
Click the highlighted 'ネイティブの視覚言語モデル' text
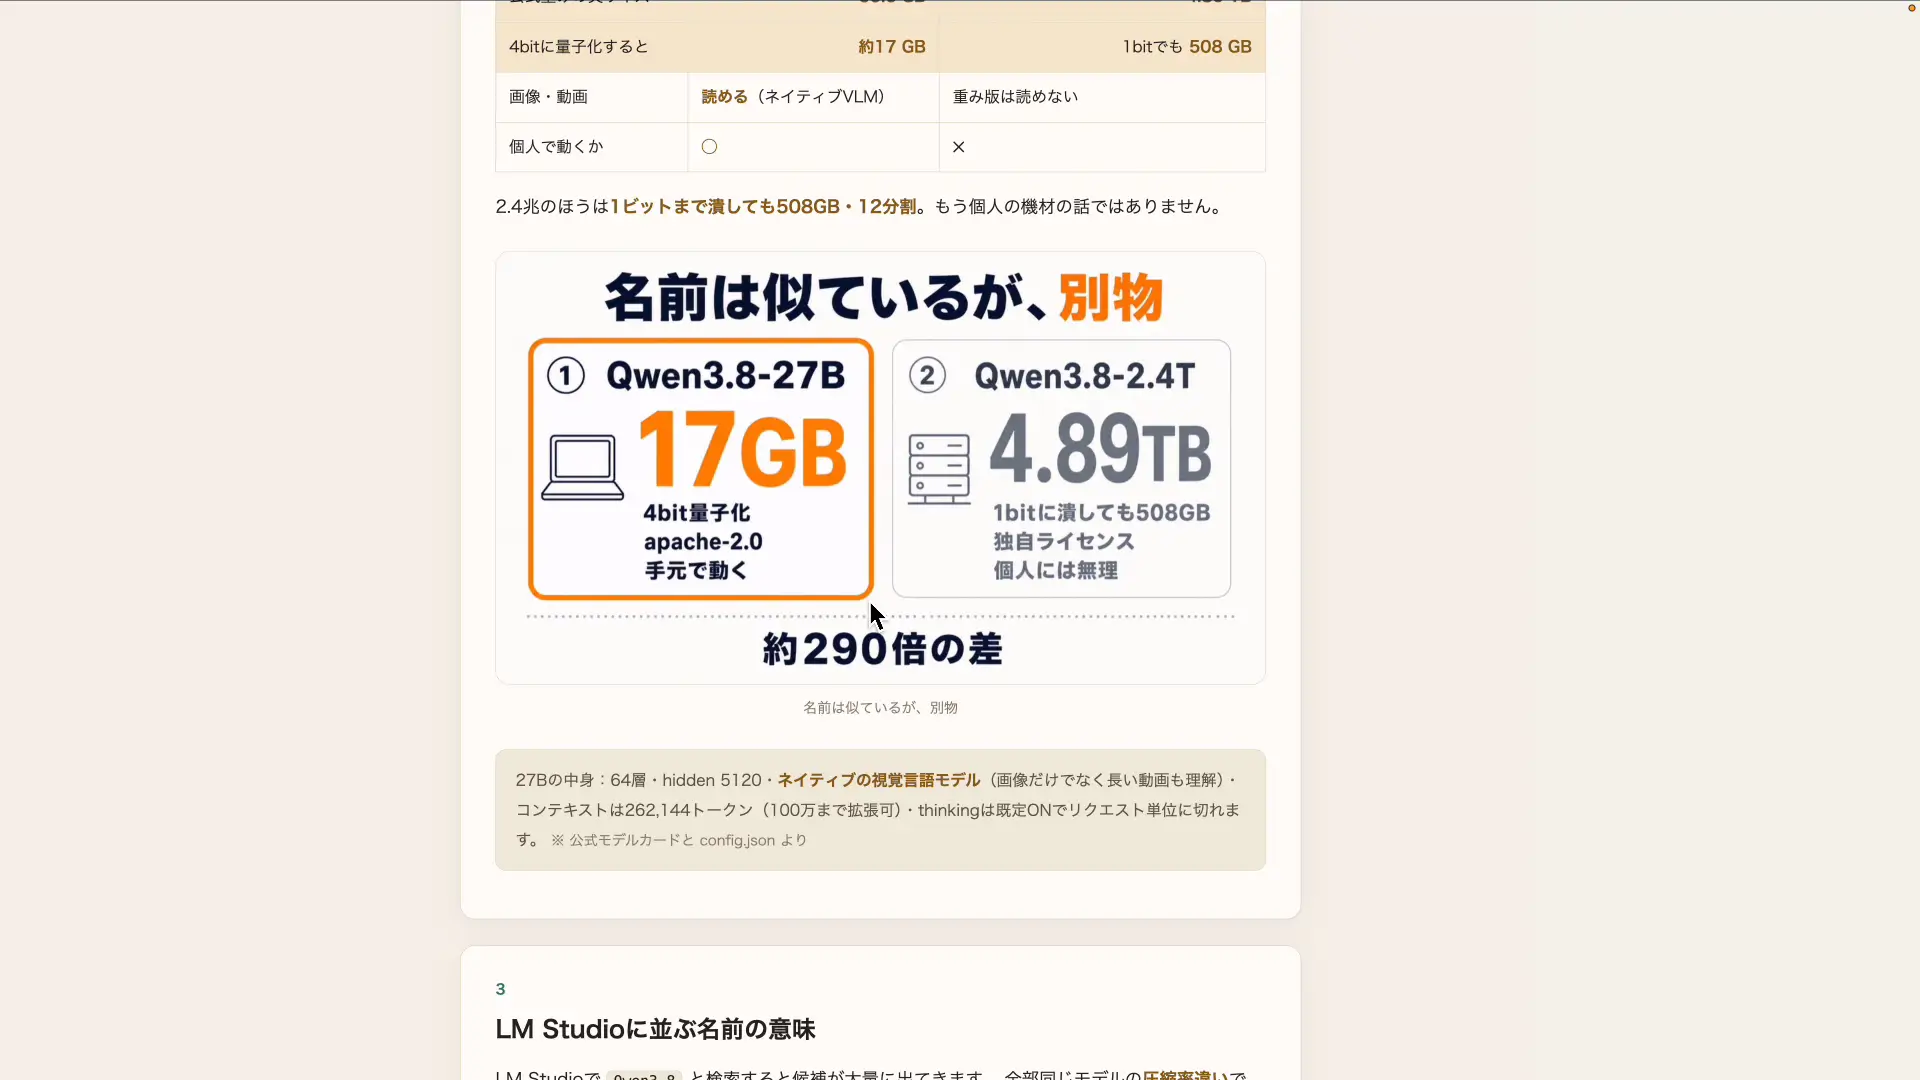pos(878,780)
